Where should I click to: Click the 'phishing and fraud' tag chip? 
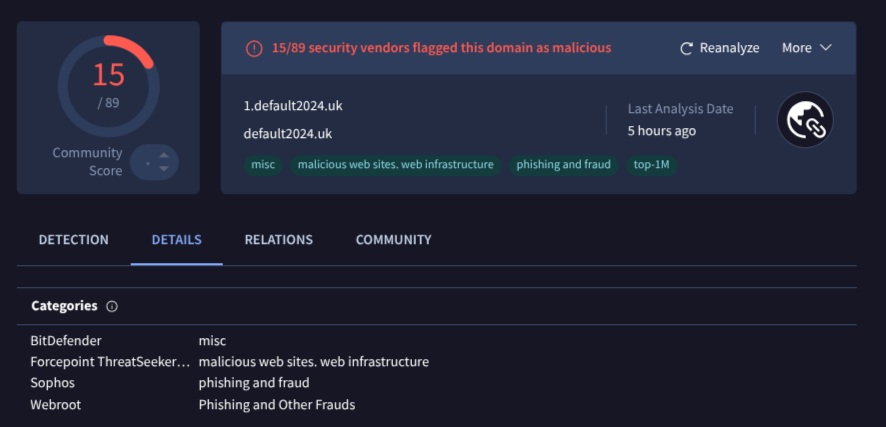click(x=563, y=165)
